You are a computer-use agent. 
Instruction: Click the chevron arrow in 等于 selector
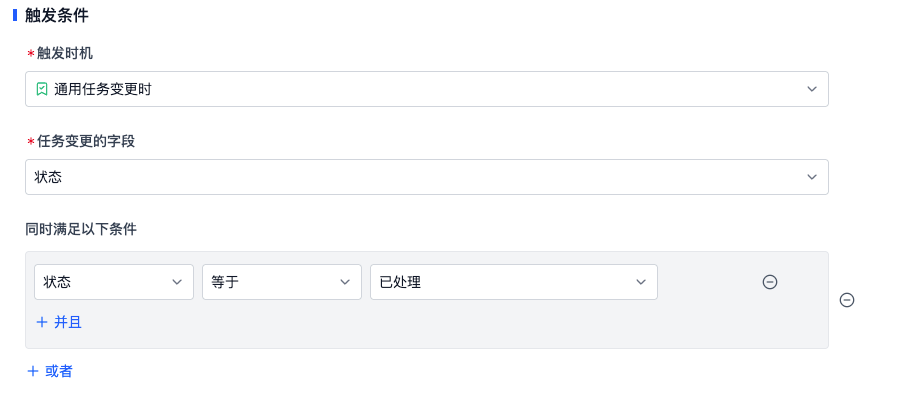[x=345, y=282]
